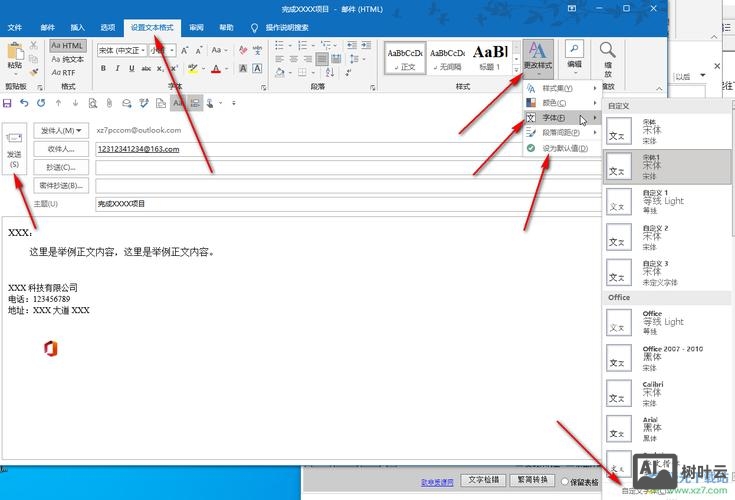The width and height of the screenshot is (735, 500).
Task: Apply underline formatting with U button
Action: tap(132, 68)
